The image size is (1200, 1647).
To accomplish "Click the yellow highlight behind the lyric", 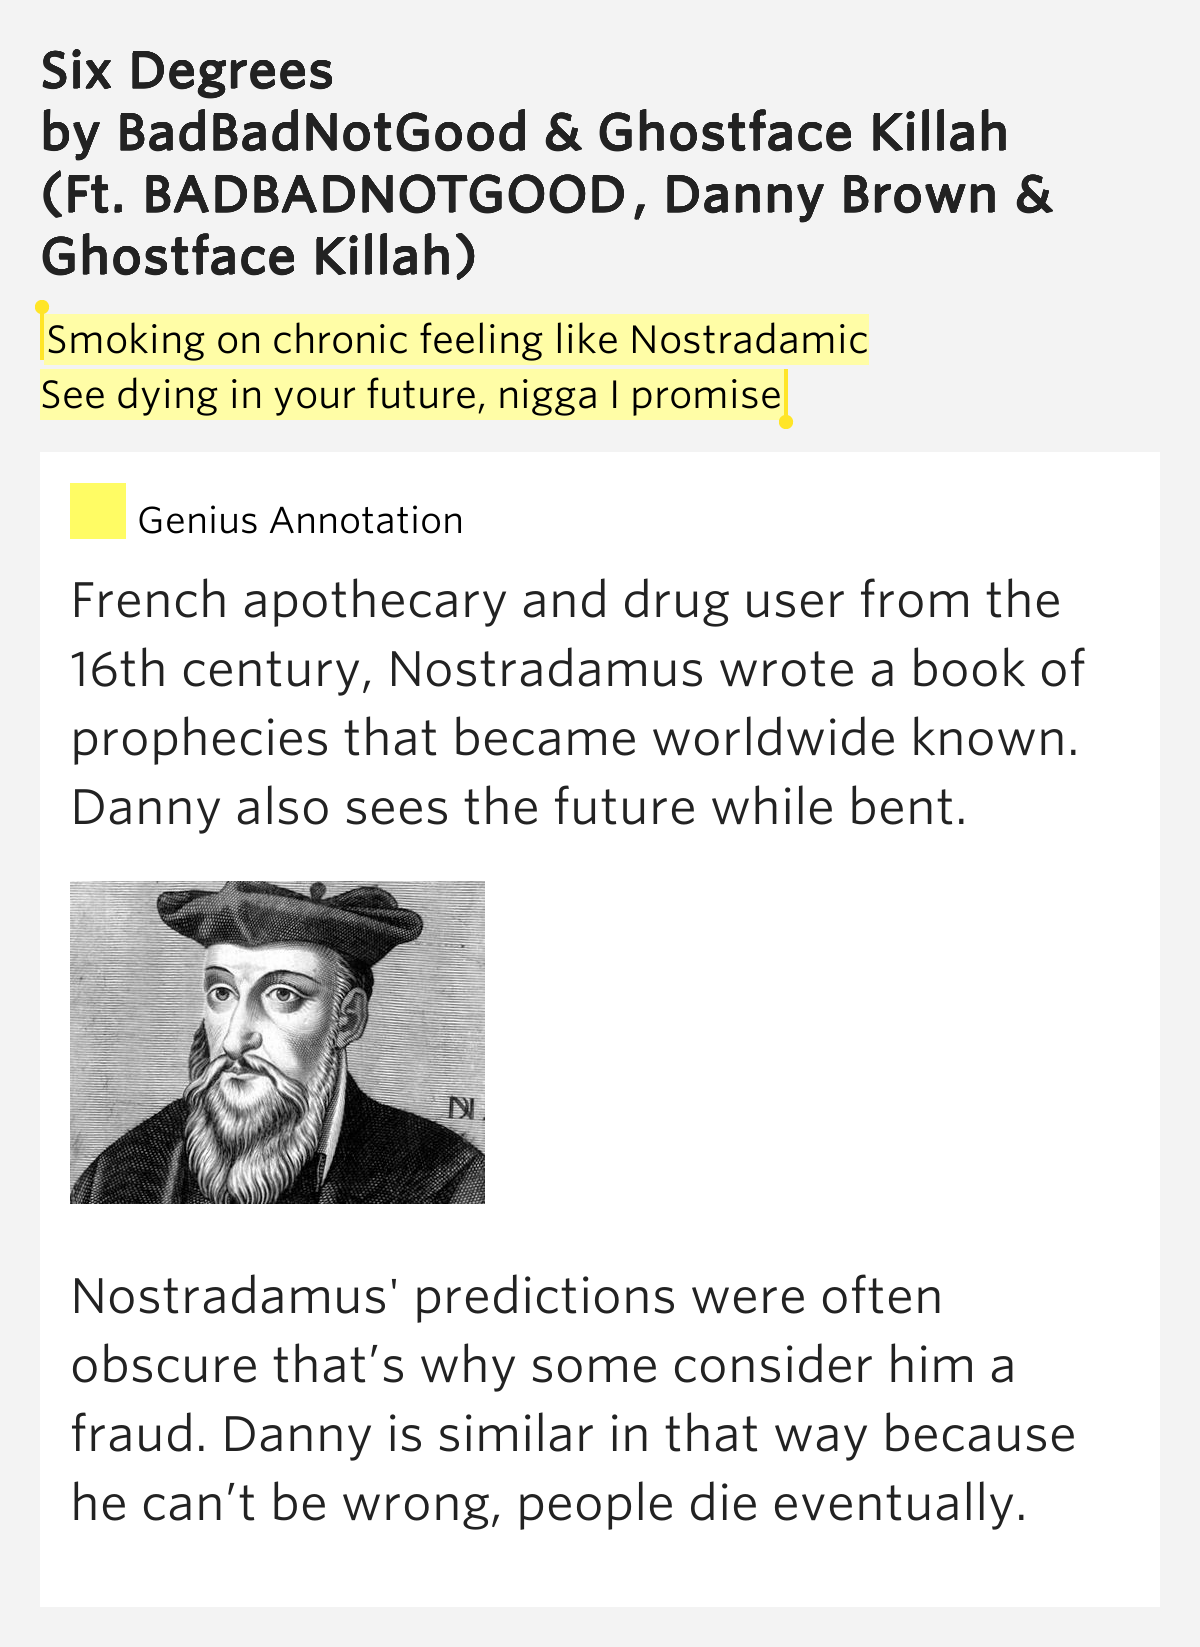I will pyautogui.click(x=455, y=367).
